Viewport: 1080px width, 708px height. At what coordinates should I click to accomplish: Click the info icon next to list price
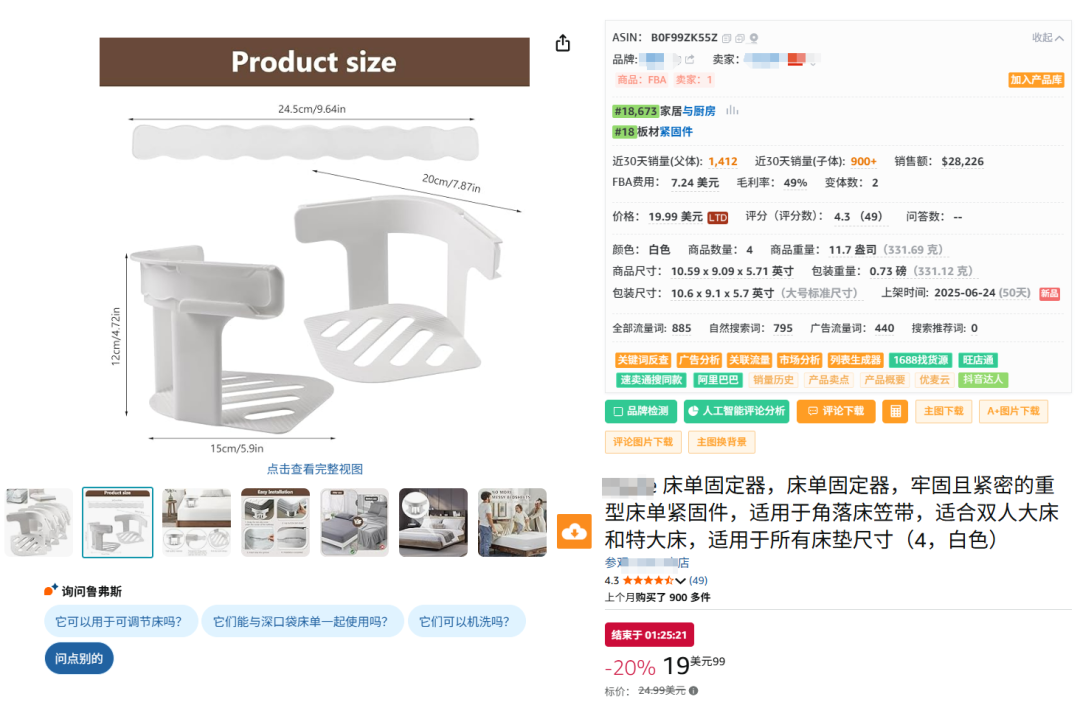coord(694,690)
